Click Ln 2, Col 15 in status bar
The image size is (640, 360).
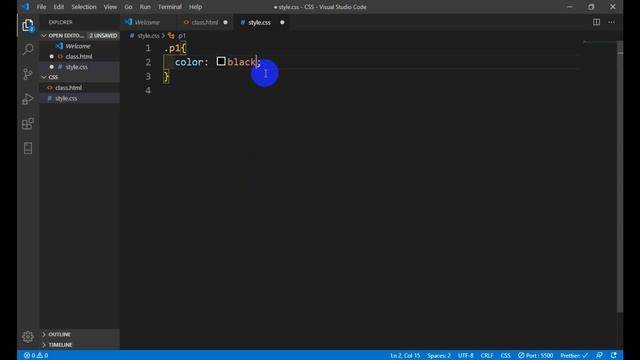click(405, 356)
